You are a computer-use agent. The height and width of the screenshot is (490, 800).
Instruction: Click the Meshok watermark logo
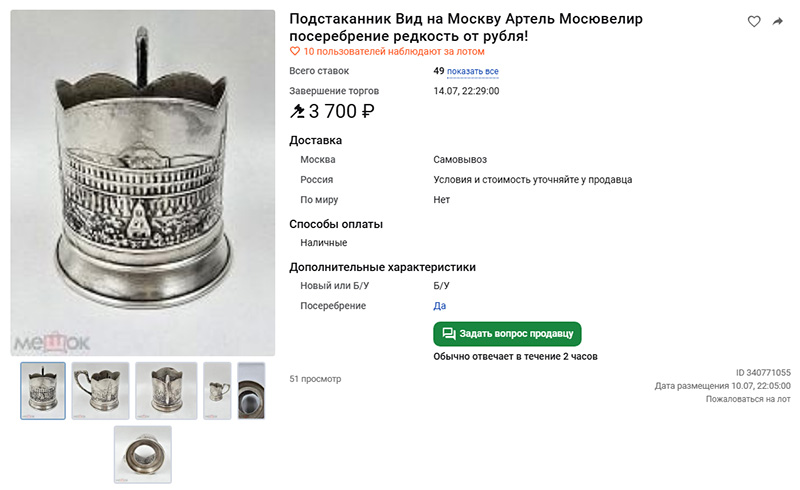tap(52, 343)
